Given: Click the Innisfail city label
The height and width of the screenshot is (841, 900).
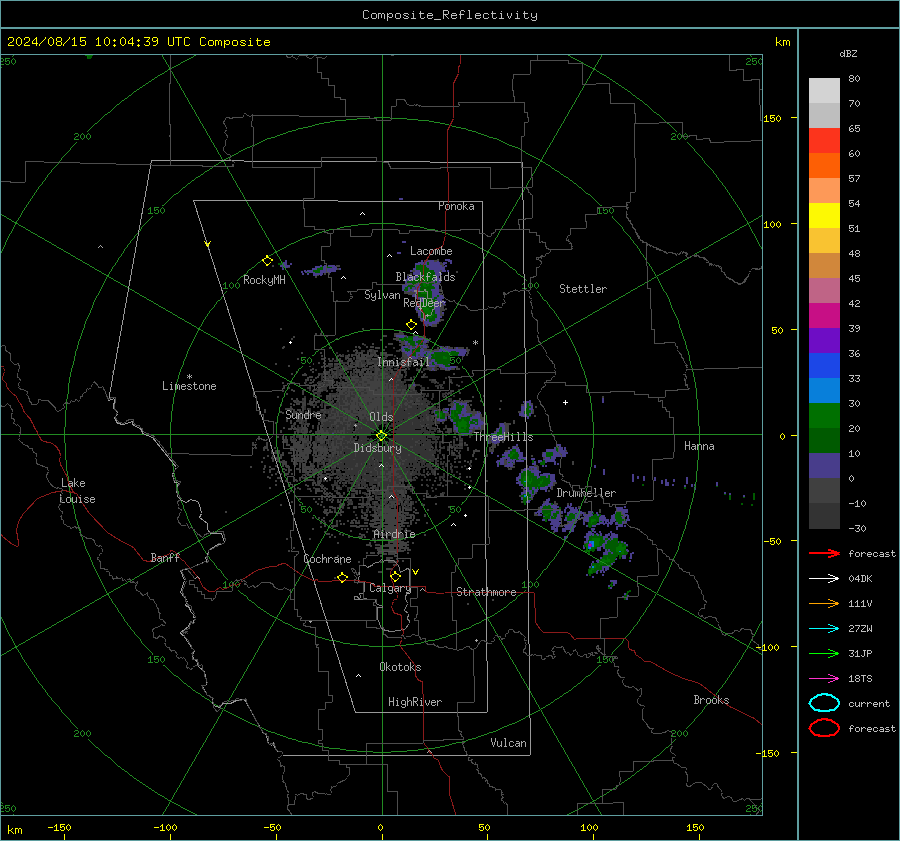Looking at the screenshot, I should [x=403, y=362].
